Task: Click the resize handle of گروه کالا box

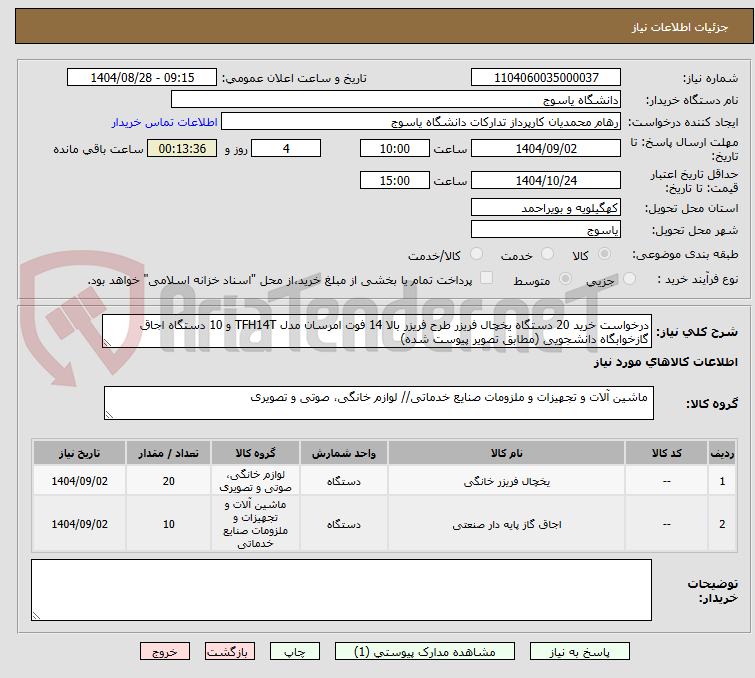Action: pyautogui.click(x=109, y=415)
